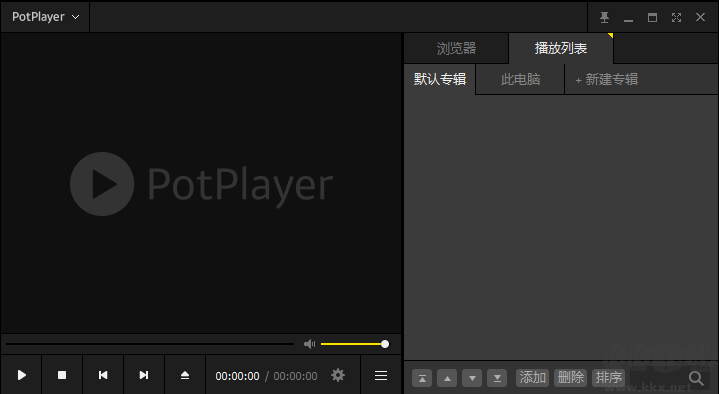The width and height of the screenshot is (719, 394).
Task: Move selected item to the top of playlist
Action: [422, 378]
